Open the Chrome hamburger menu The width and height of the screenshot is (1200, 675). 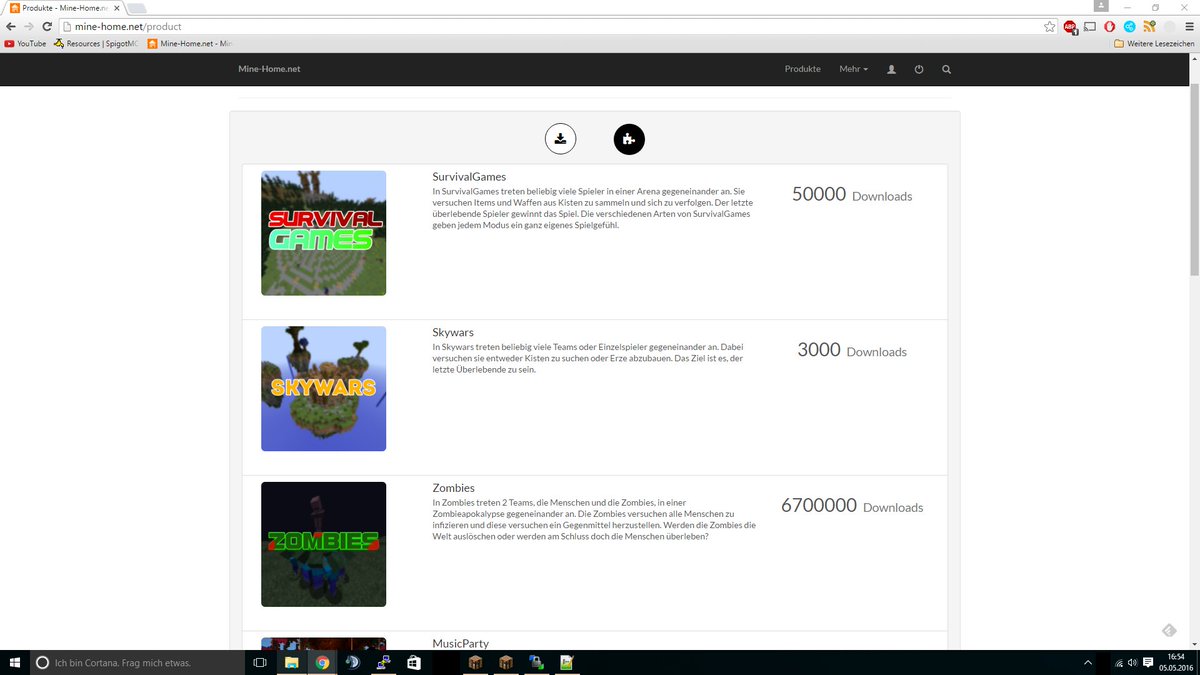pos(1188,26)
